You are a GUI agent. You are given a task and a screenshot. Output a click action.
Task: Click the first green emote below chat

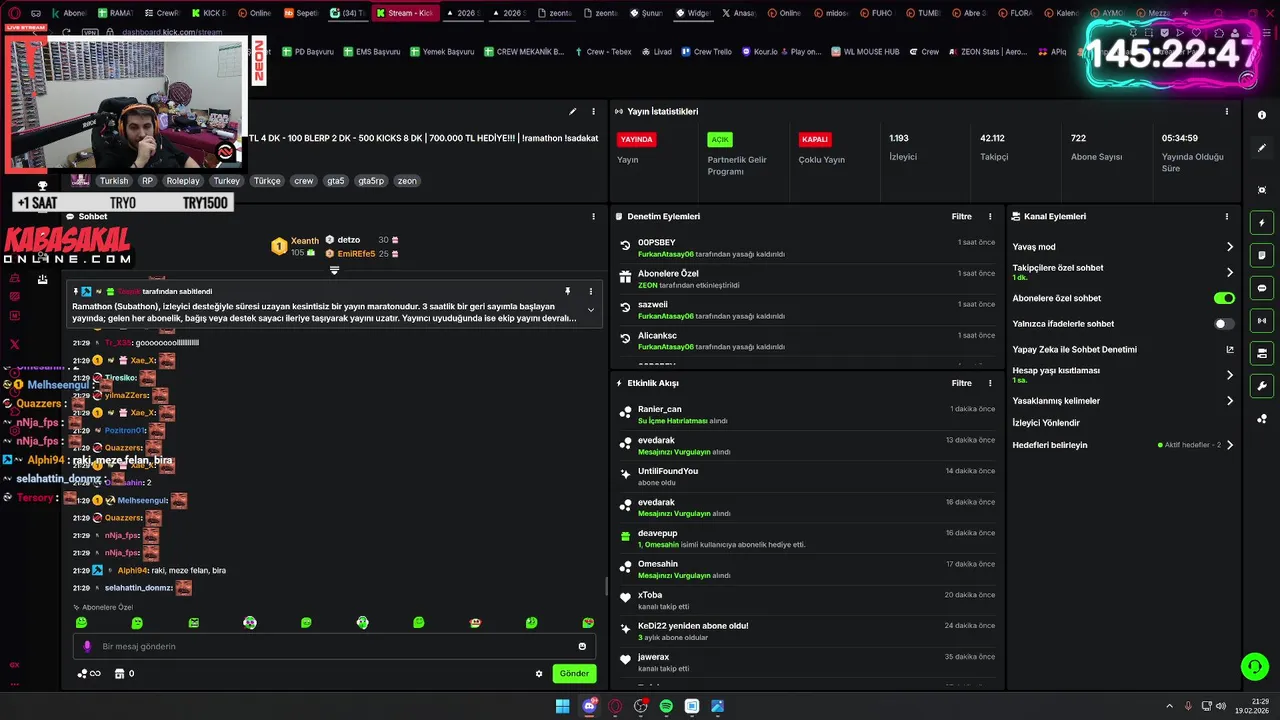pos(81,623)
